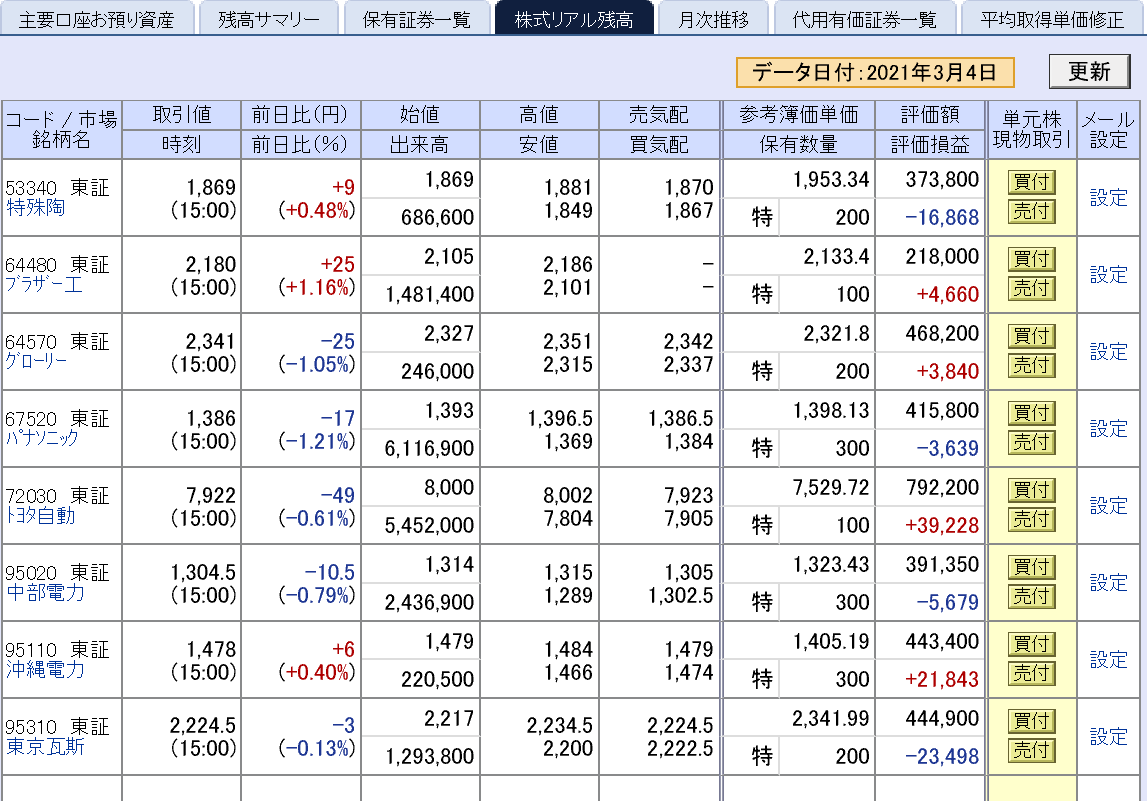Image resolution: width=1147 pixels, height=801 pixels.
Task: Click 買付 for 沖縄電力
Action: point(1031,644)
